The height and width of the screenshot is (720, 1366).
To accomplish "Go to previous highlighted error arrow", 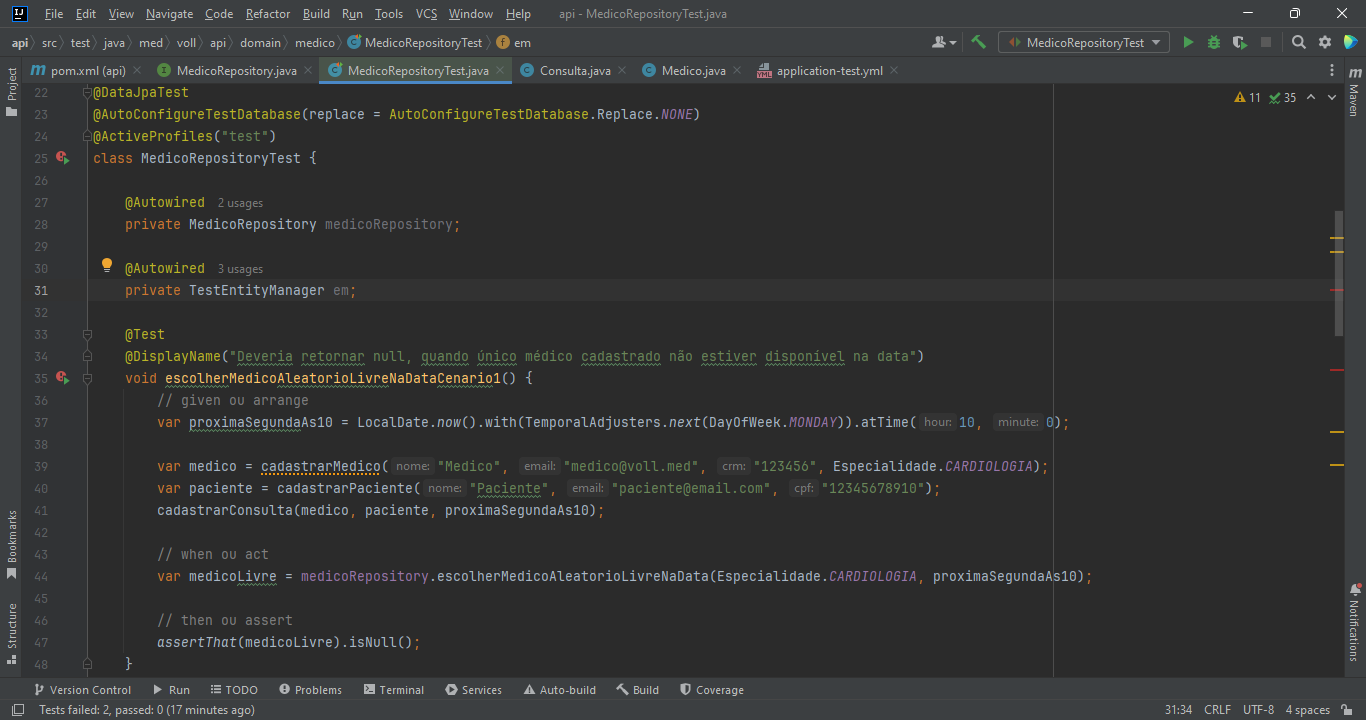I will point(1311,97).
